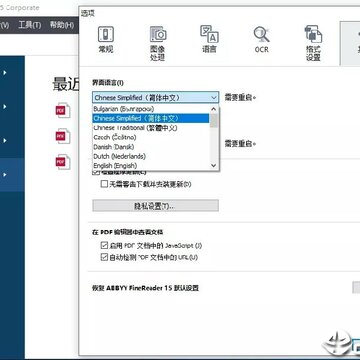Click the language list scrollbar thumb
Image resolution: width=360 pixels, height=360 pixels.
tap(214, 121)
